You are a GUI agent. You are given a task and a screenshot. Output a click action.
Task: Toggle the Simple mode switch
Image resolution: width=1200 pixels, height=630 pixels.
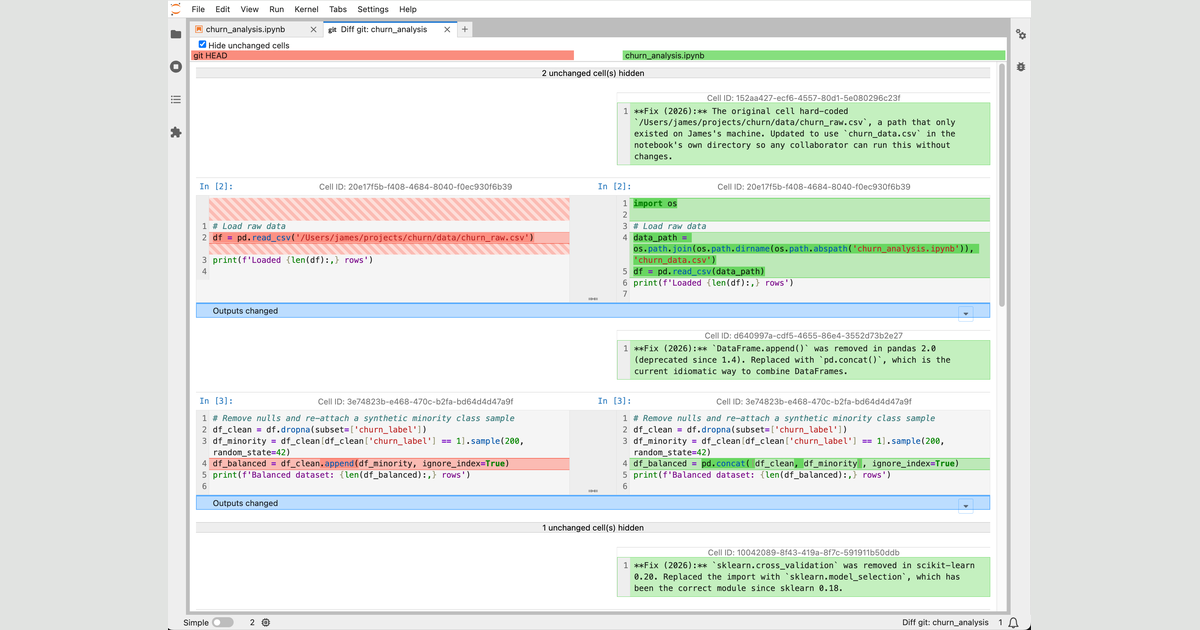(x=222, y=623)
